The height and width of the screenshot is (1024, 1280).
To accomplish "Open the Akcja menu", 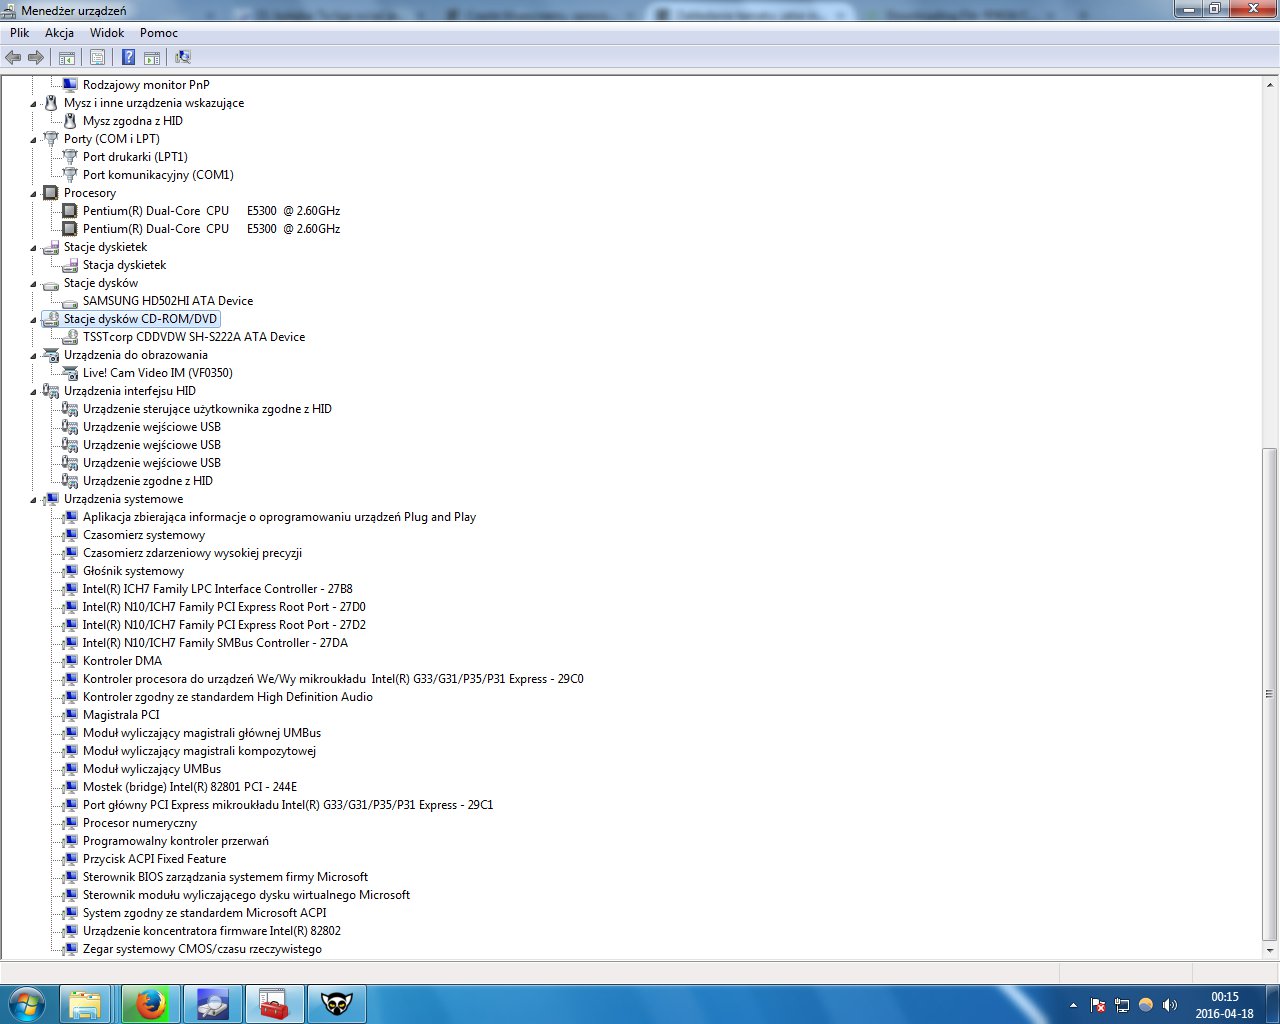I will pyautogui.click(x=59, y=33).
